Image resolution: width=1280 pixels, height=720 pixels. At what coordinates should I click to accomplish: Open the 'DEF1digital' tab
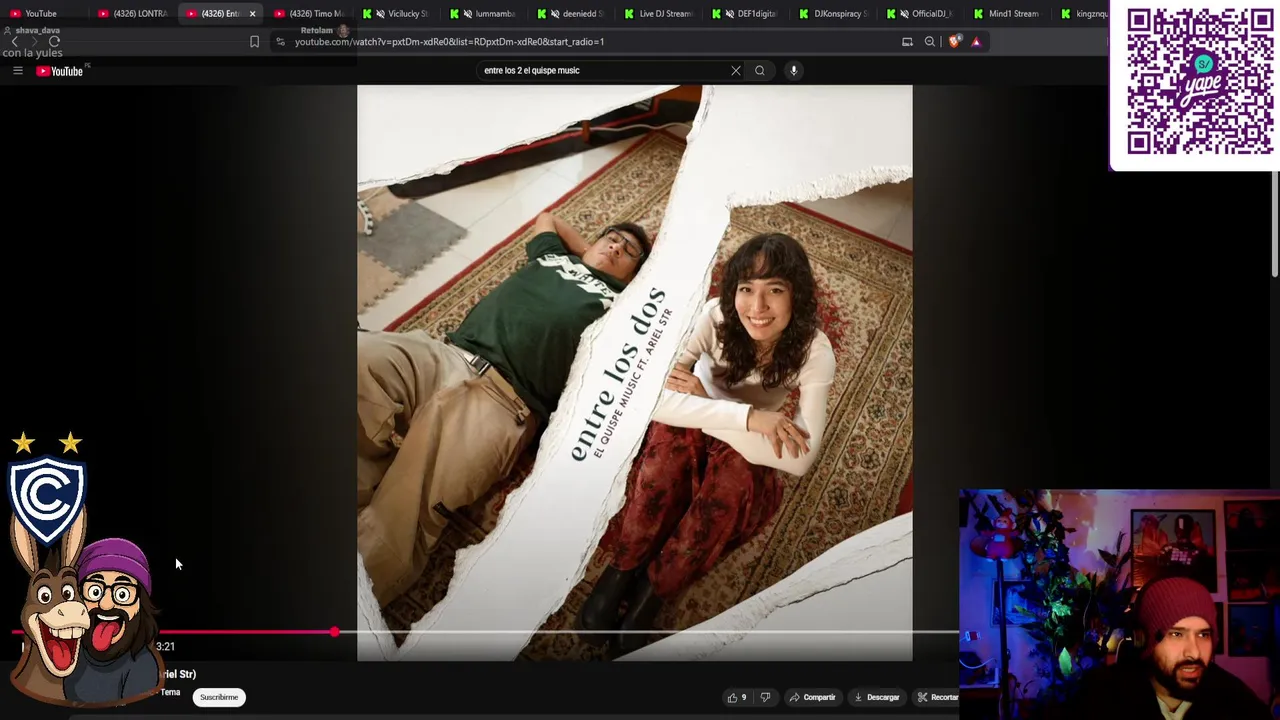pos(747,14)
